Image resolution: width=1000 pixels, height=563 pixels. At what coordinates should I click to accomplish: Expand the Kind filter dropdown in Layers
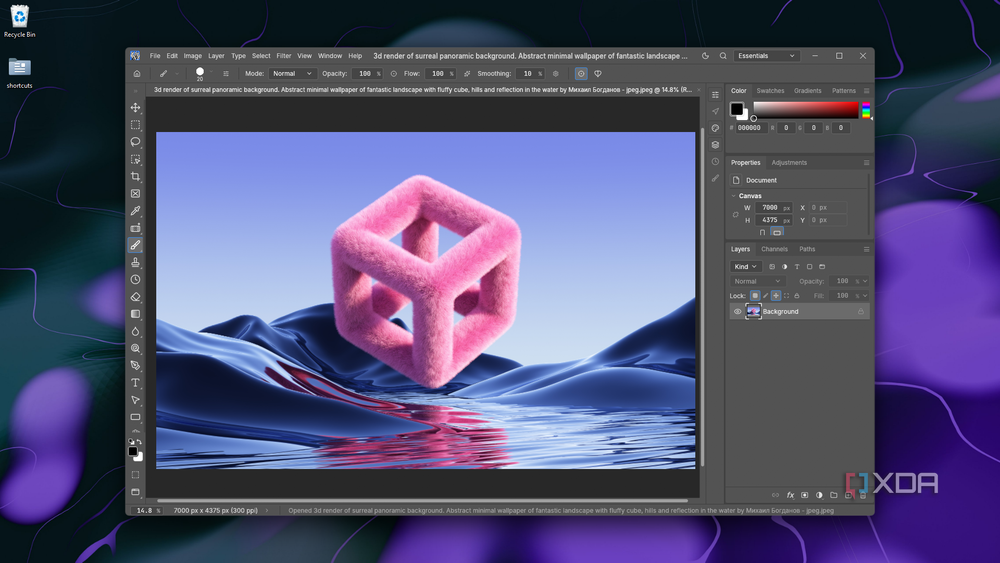coord(745,267)
